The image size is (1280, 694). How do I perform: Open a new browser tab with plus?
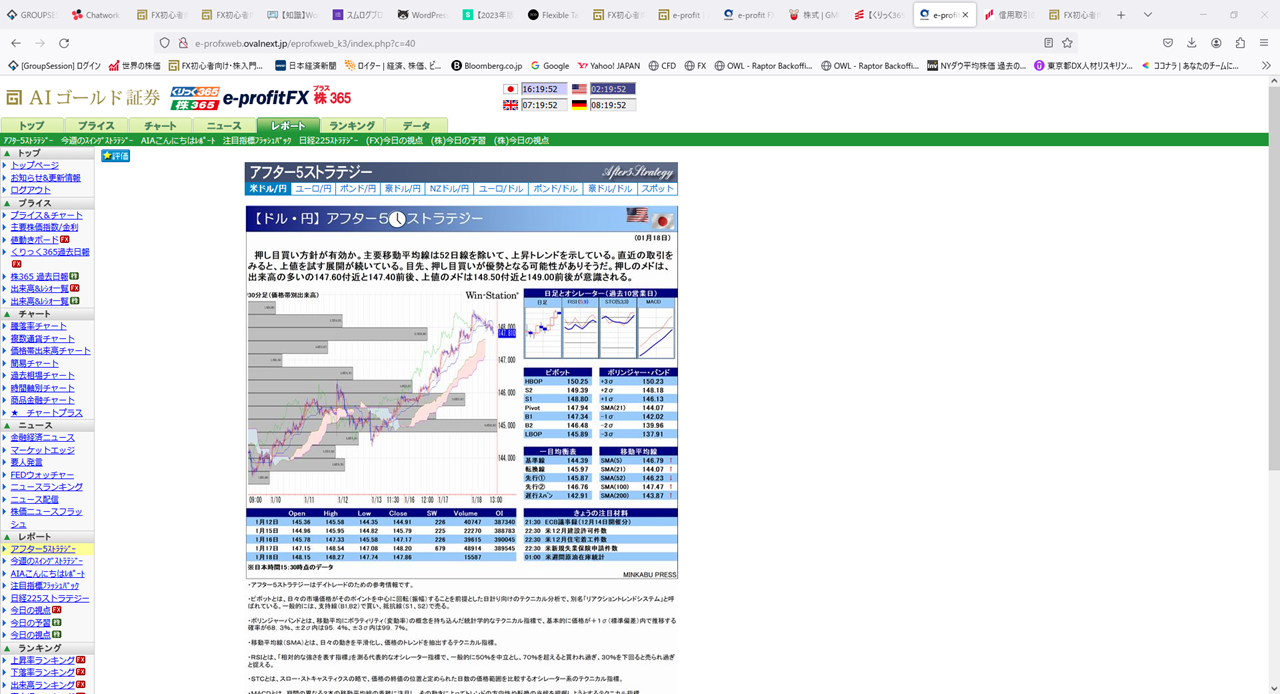tap(1121, 15)
